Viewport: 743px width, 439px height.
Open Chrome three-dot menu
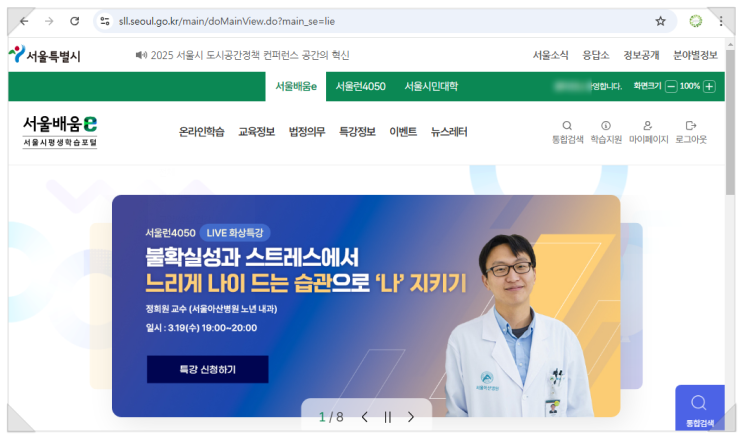(721, 21)
